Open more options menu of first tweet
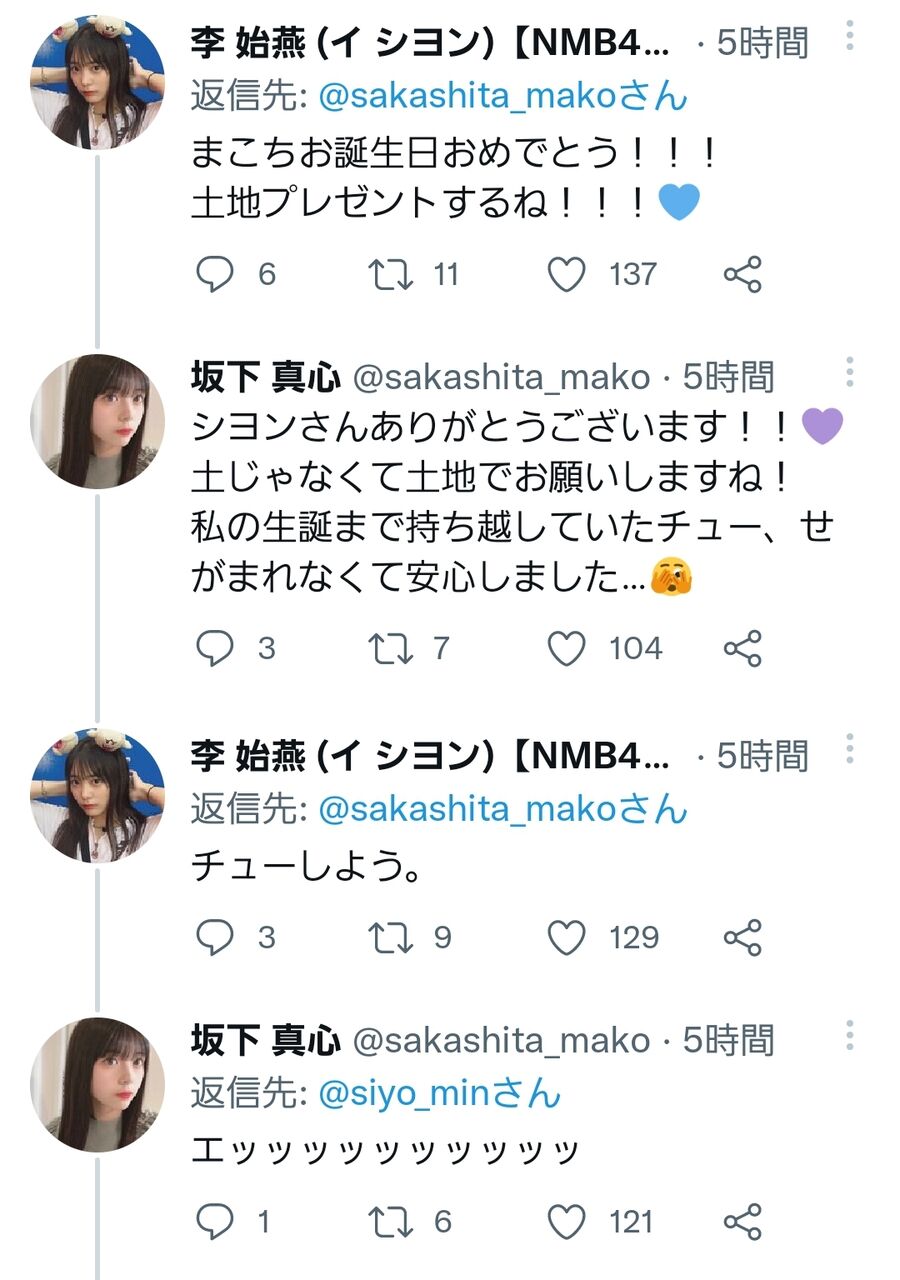 [x=849, y=36]
